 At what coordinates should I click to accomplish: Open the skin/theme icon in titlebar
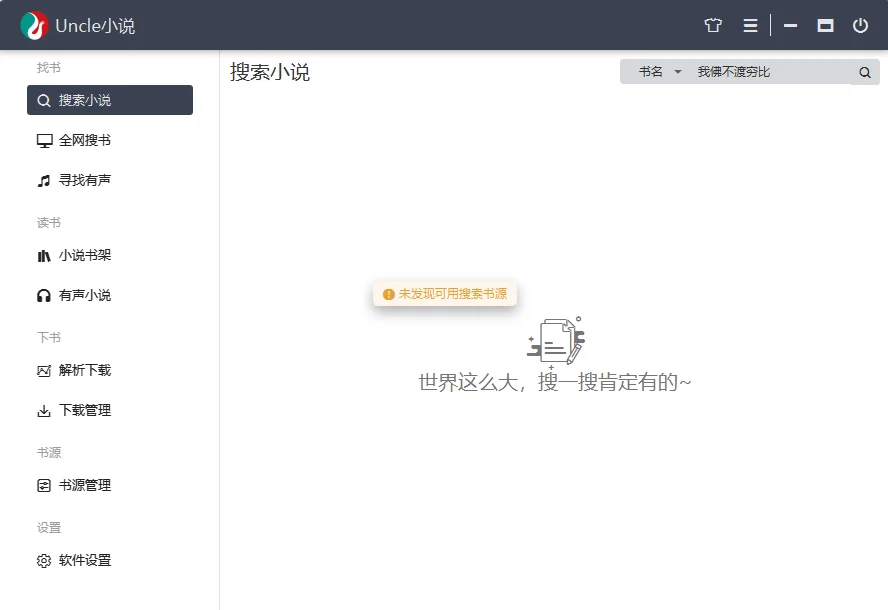[x=713, y=25]
